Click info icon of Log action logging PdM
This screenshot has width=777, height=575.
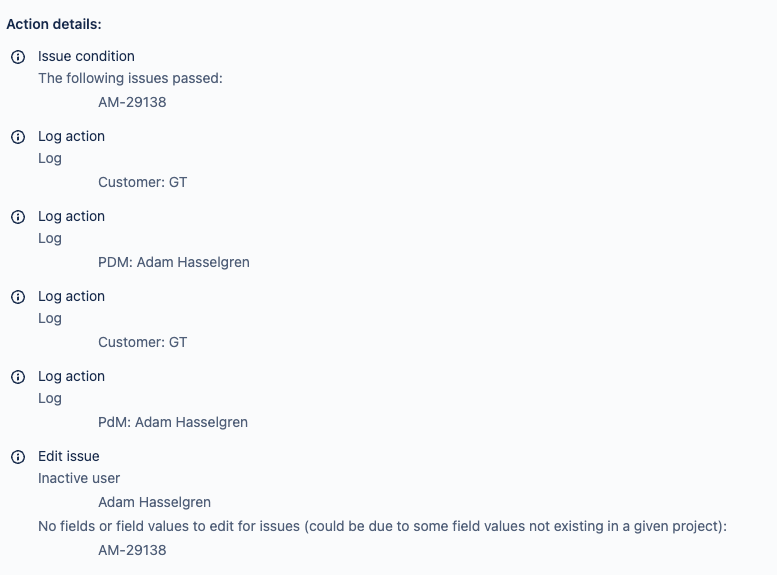pyautogui.click(x=18, y=377)
